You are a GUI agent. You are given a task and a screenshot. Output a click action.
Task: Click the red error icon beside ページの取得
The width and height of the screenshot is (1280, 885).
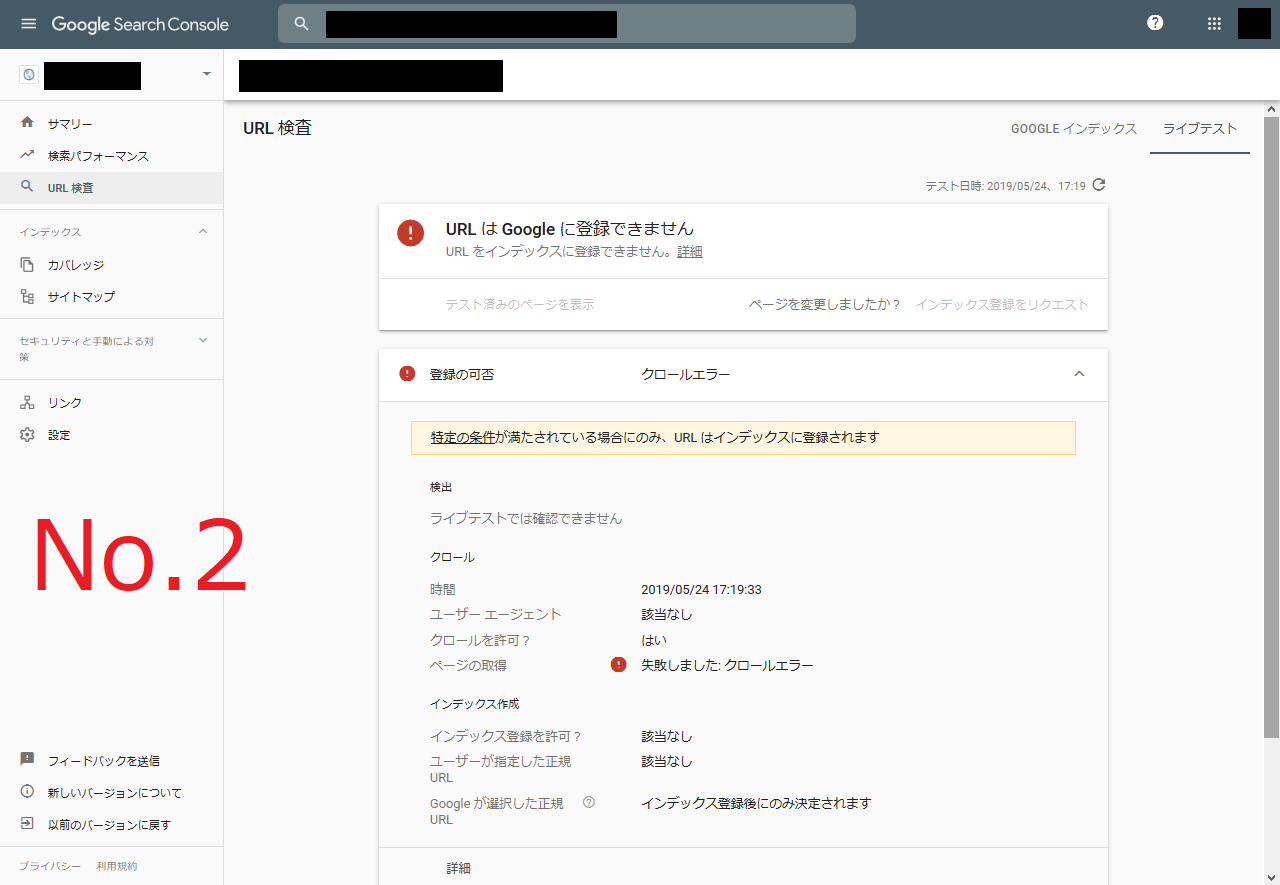click(x=619, y=664)
